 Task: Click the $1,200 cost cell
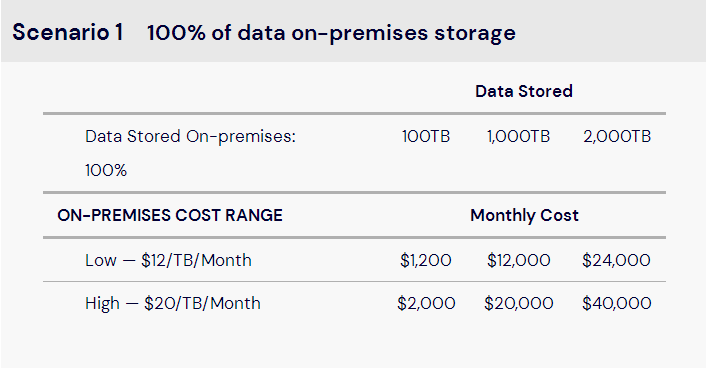(x=425, y=260)
